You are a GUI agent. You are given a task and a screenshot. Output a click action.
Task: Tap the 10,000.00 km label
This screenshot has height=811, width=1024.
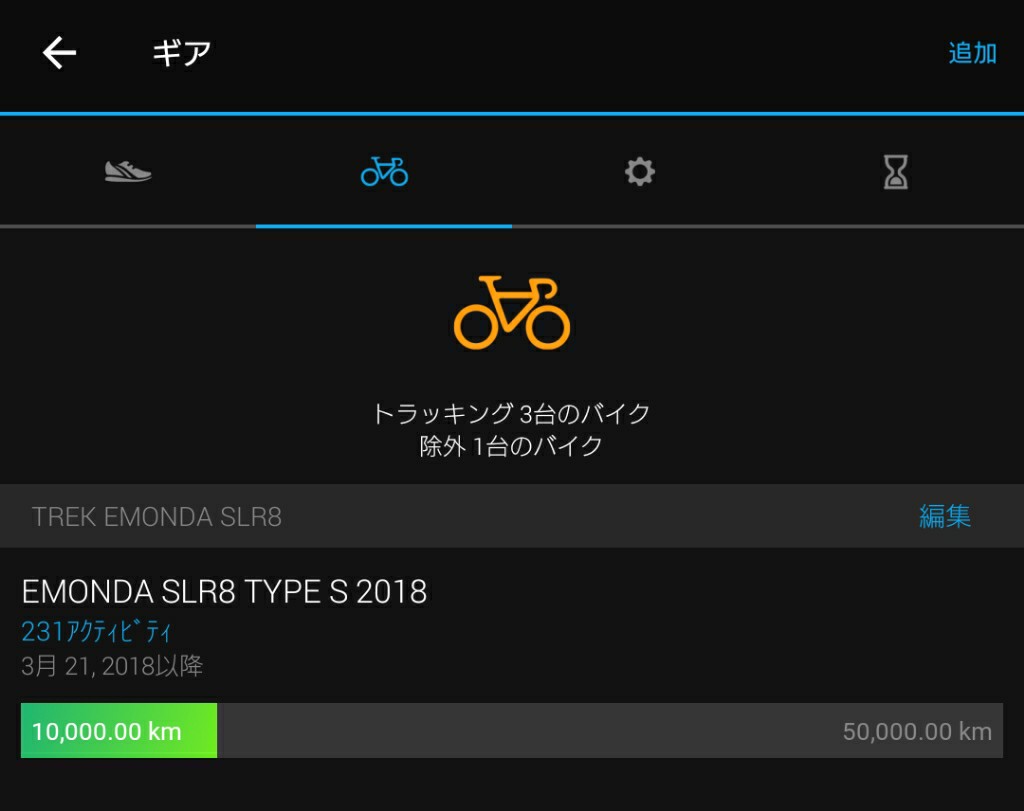point(106,731)
